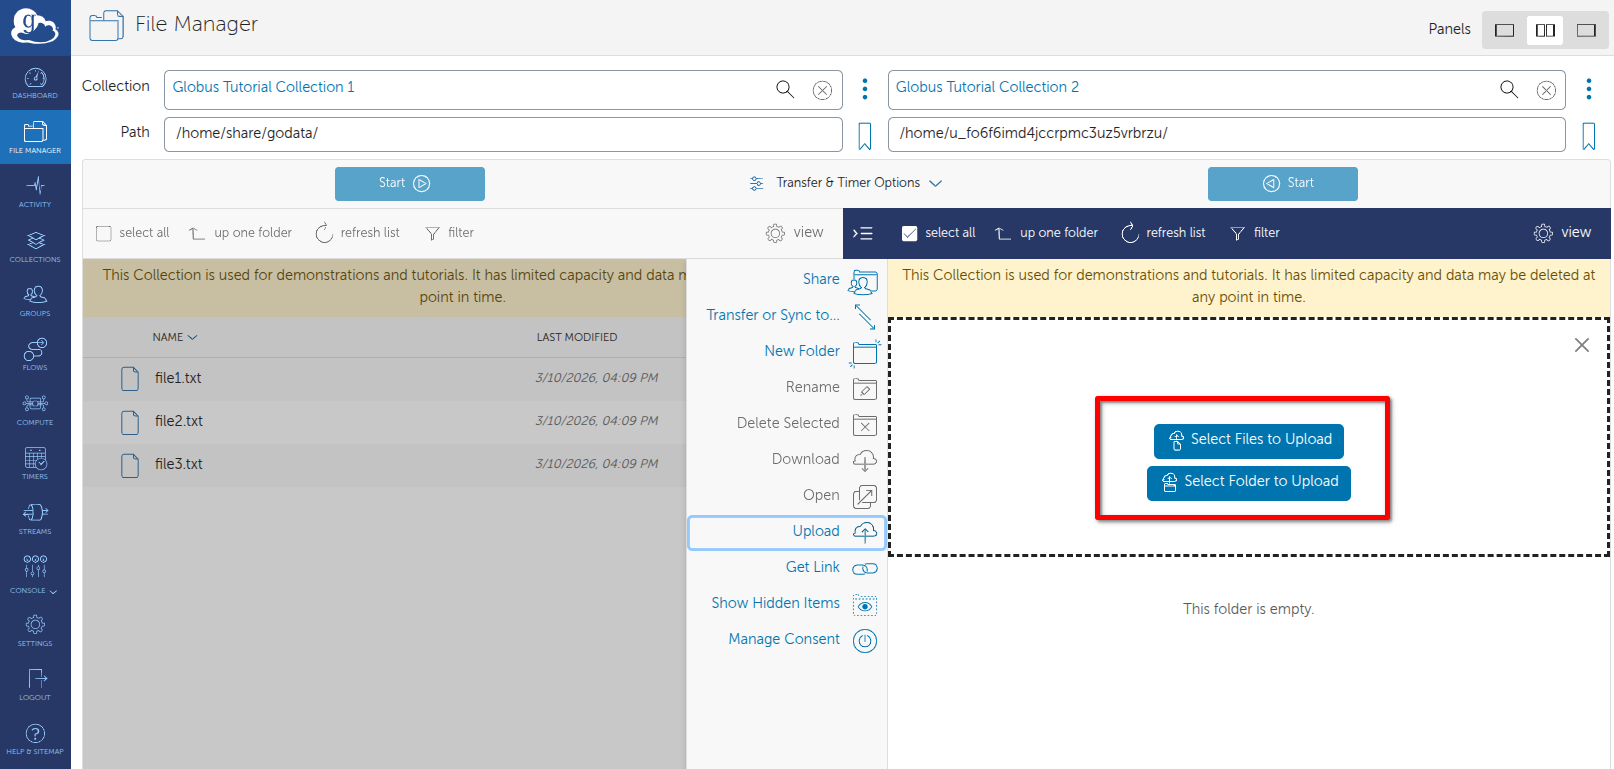The image size is (1614, 769).
Task: Open the Timers sidebar icon
Action: 35,464
